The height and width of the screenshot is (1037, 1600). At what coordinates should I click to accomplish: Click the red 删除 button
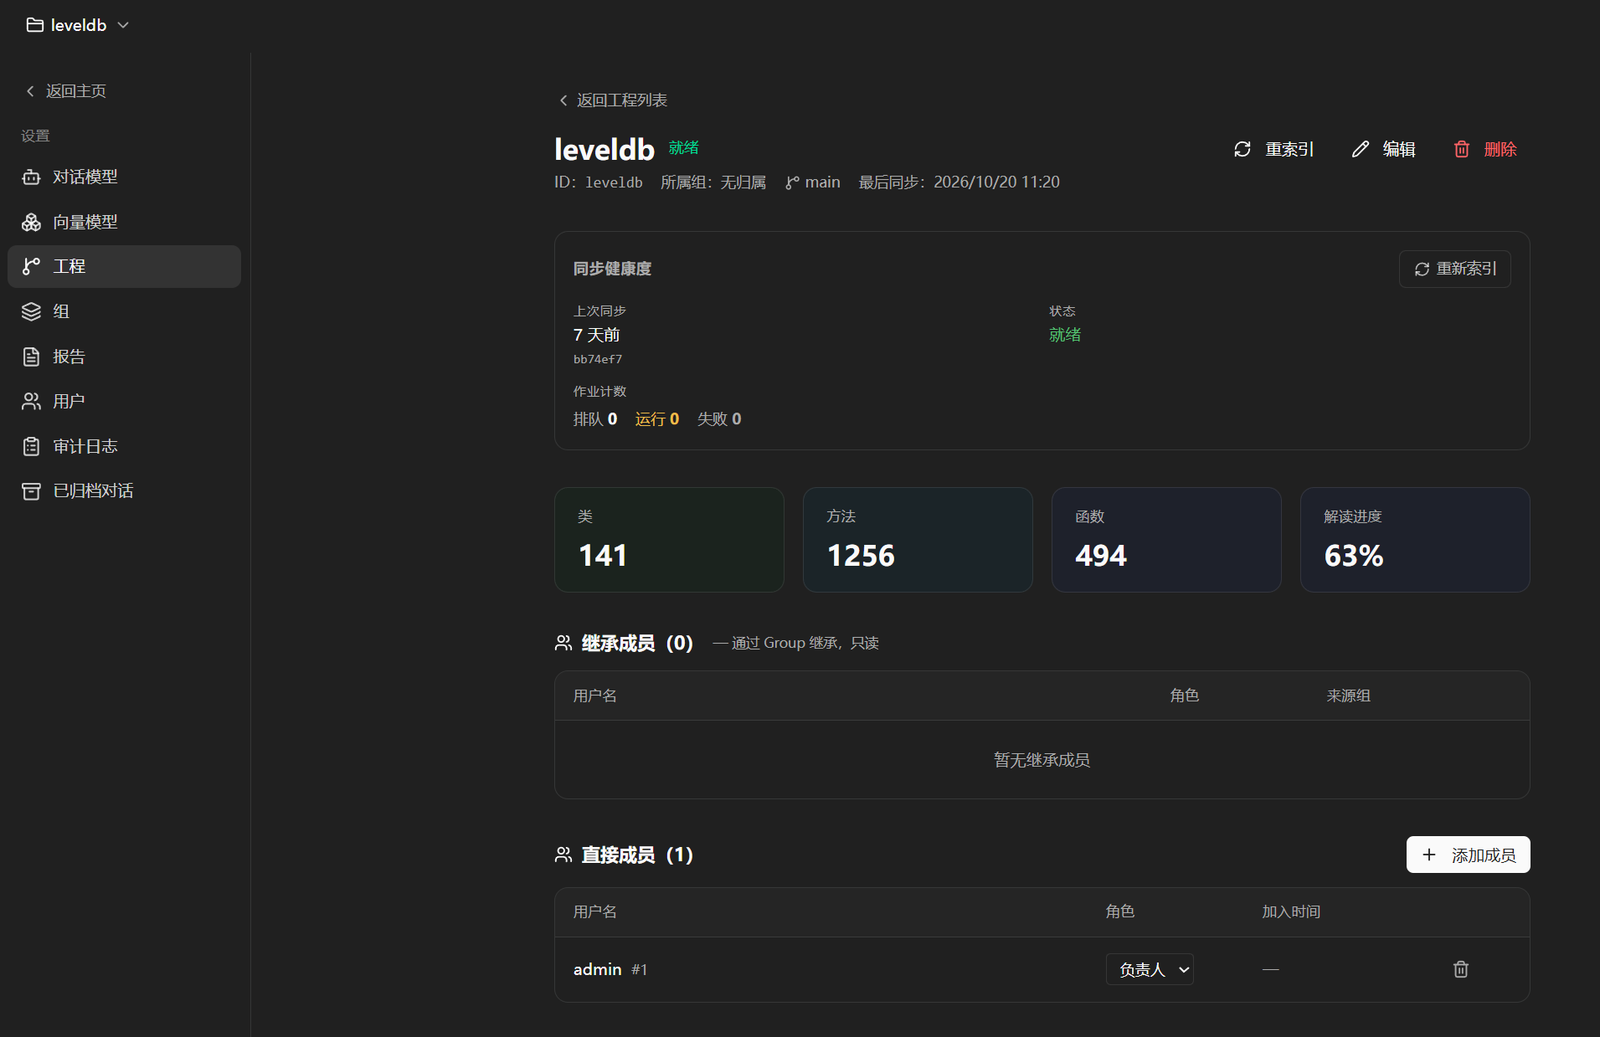1485,149
